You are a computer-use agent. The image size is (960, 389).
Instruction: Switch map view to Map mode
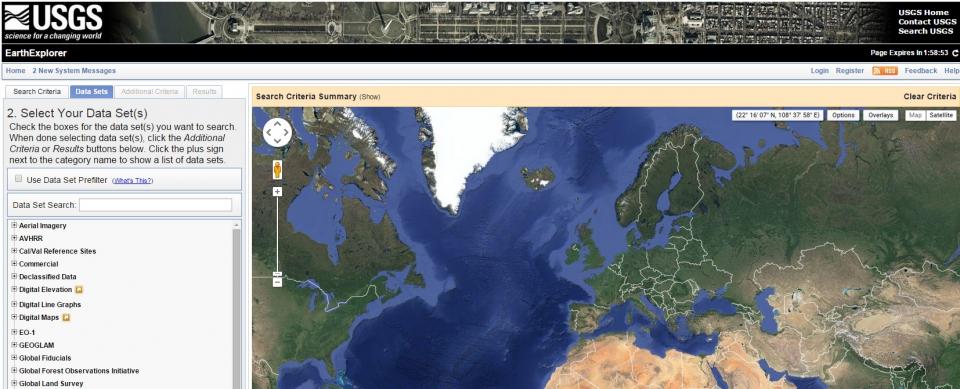(x=915, y=115)
